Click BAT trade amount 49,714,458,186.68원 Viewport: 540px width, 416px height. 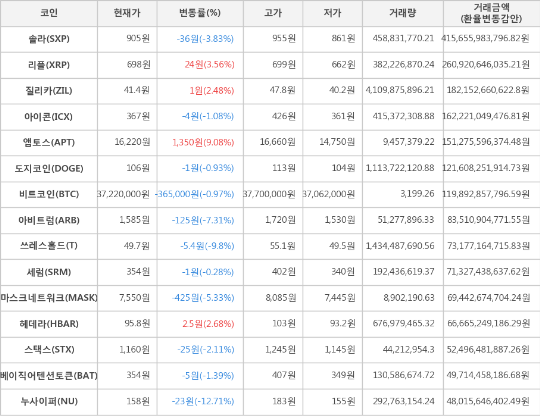(488, 375)
